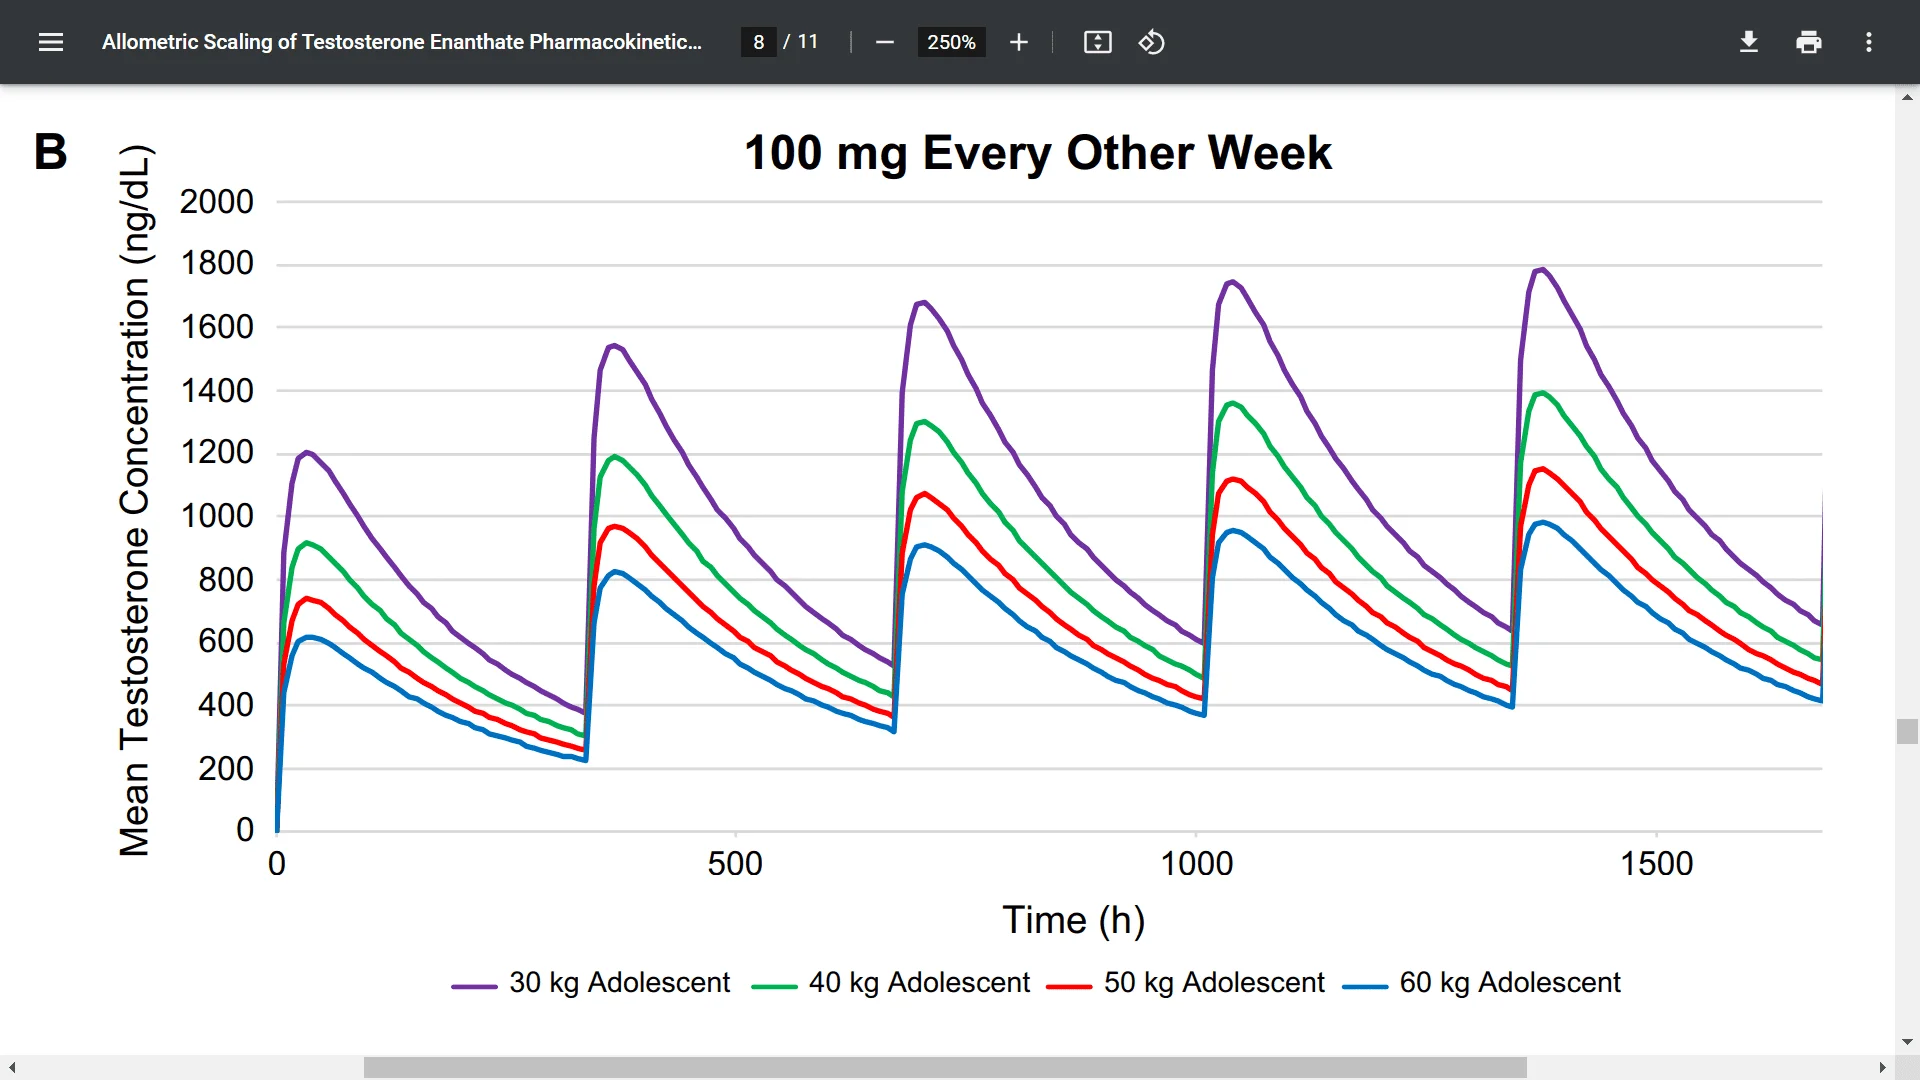Viewport: 1920px width, 1080px height.
Task: Edit the current page number field
Action: click(759, 42)
